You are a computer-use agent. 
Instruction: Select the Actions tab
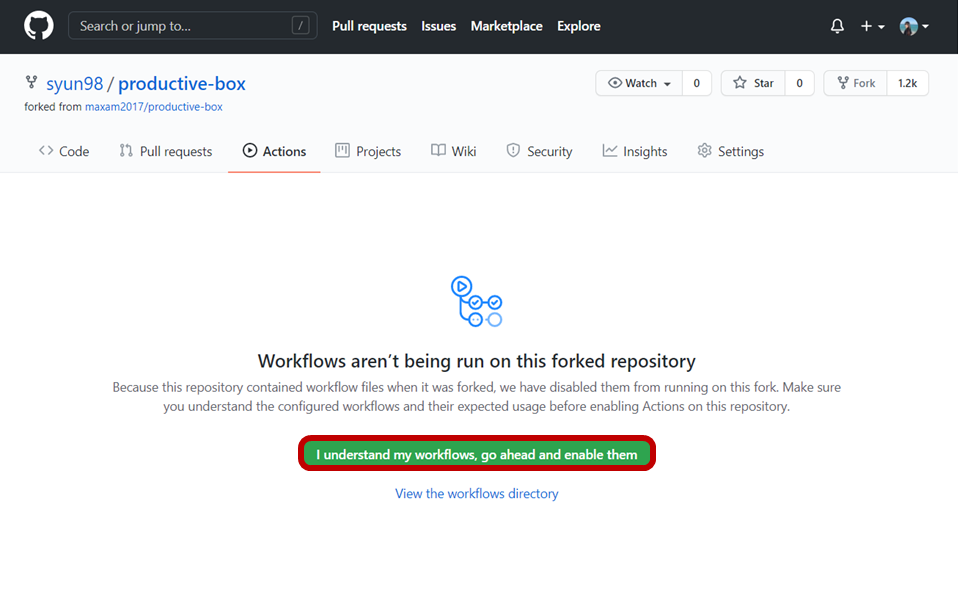click(x=274, y=152)
